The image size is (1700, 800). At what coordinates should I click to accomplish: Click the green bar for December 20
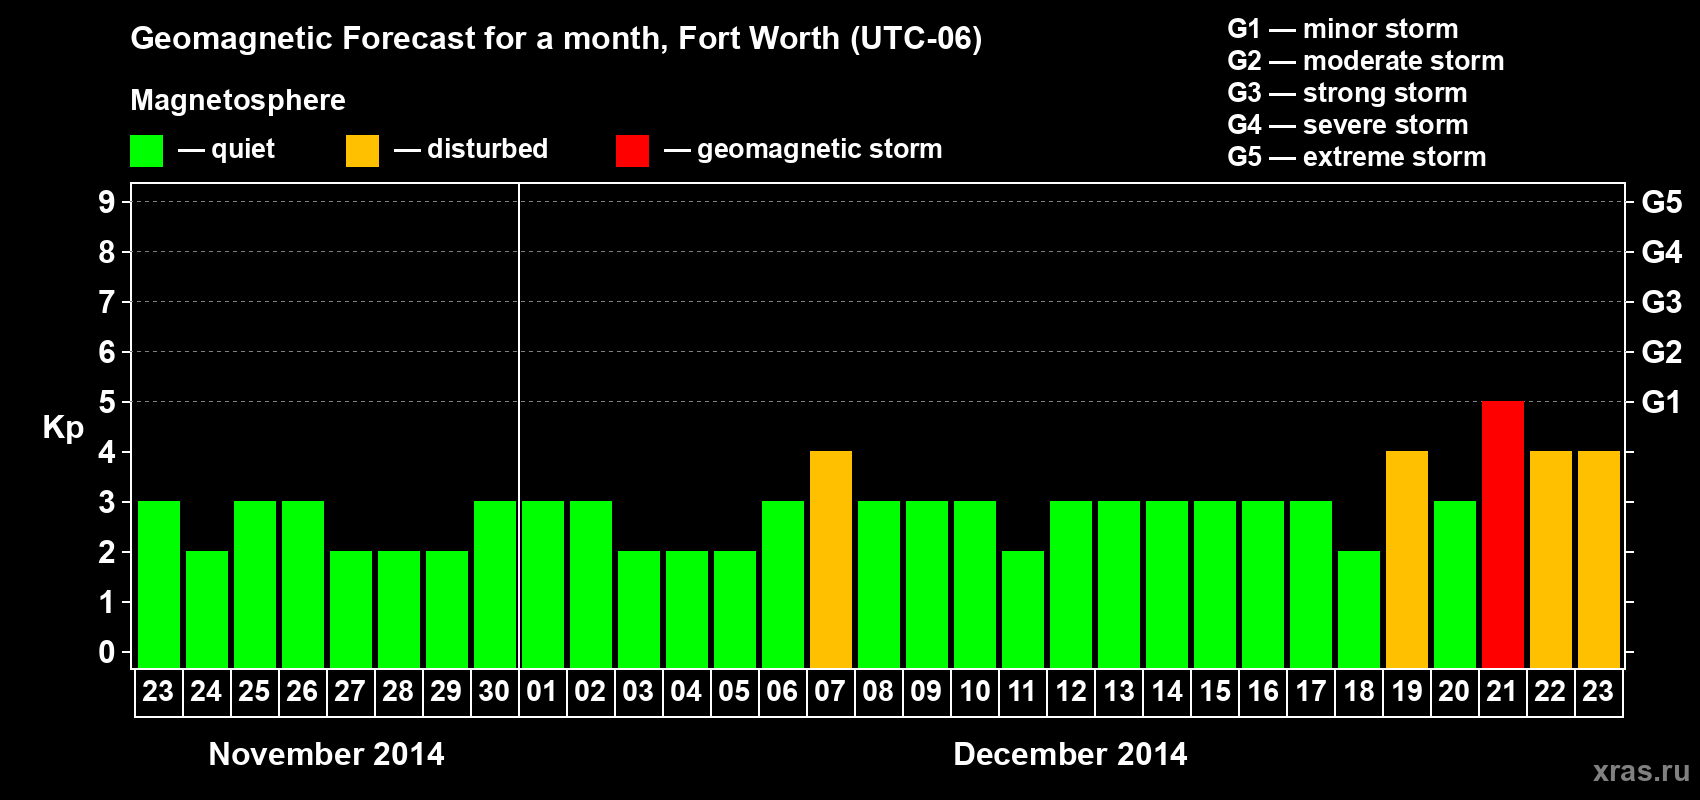[1455, 584]
